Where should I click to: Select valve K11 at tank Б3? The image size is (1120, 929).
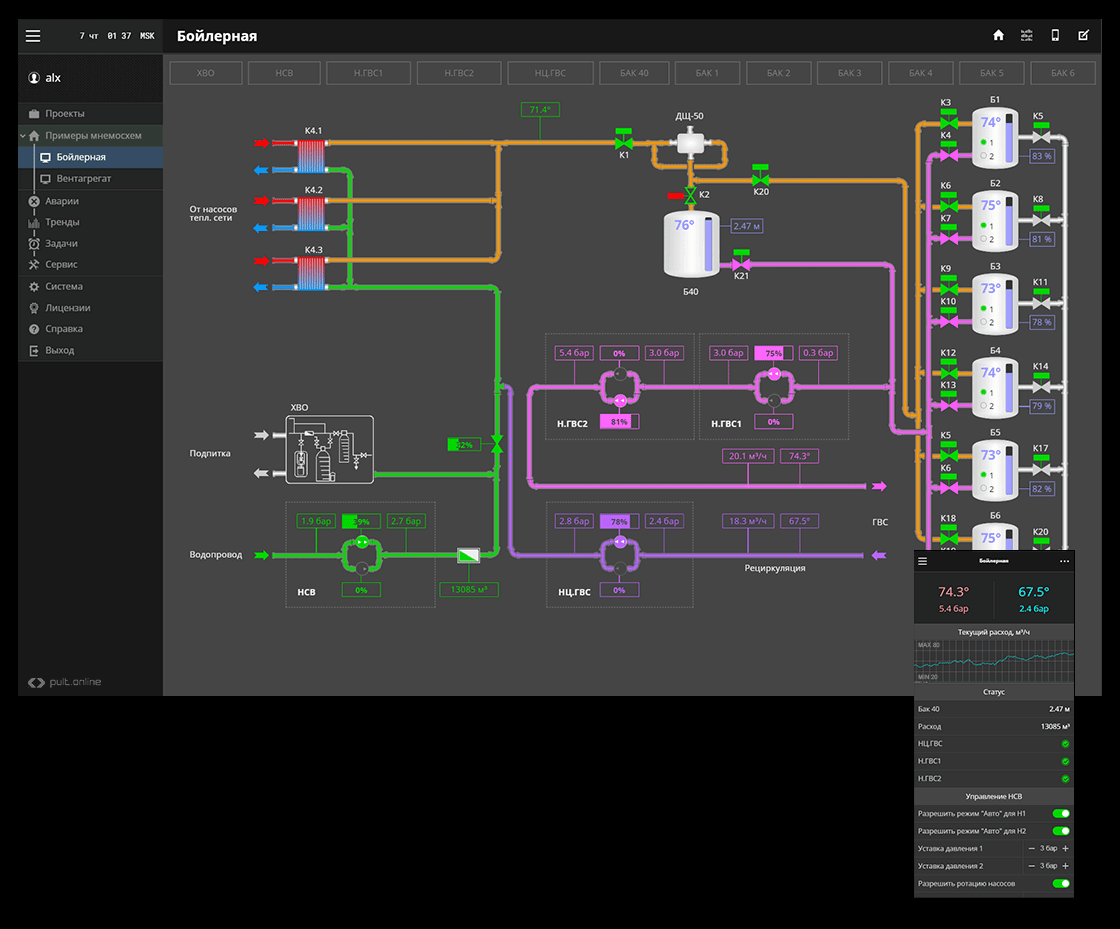click(1041, 300)
